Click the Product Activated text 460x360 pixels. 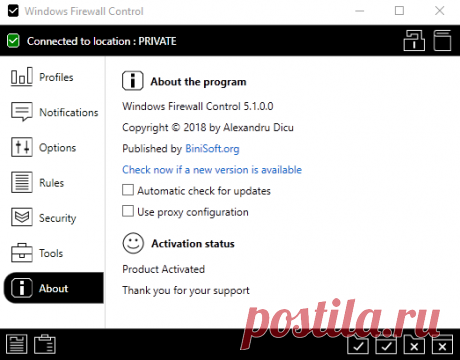(163, 269)
